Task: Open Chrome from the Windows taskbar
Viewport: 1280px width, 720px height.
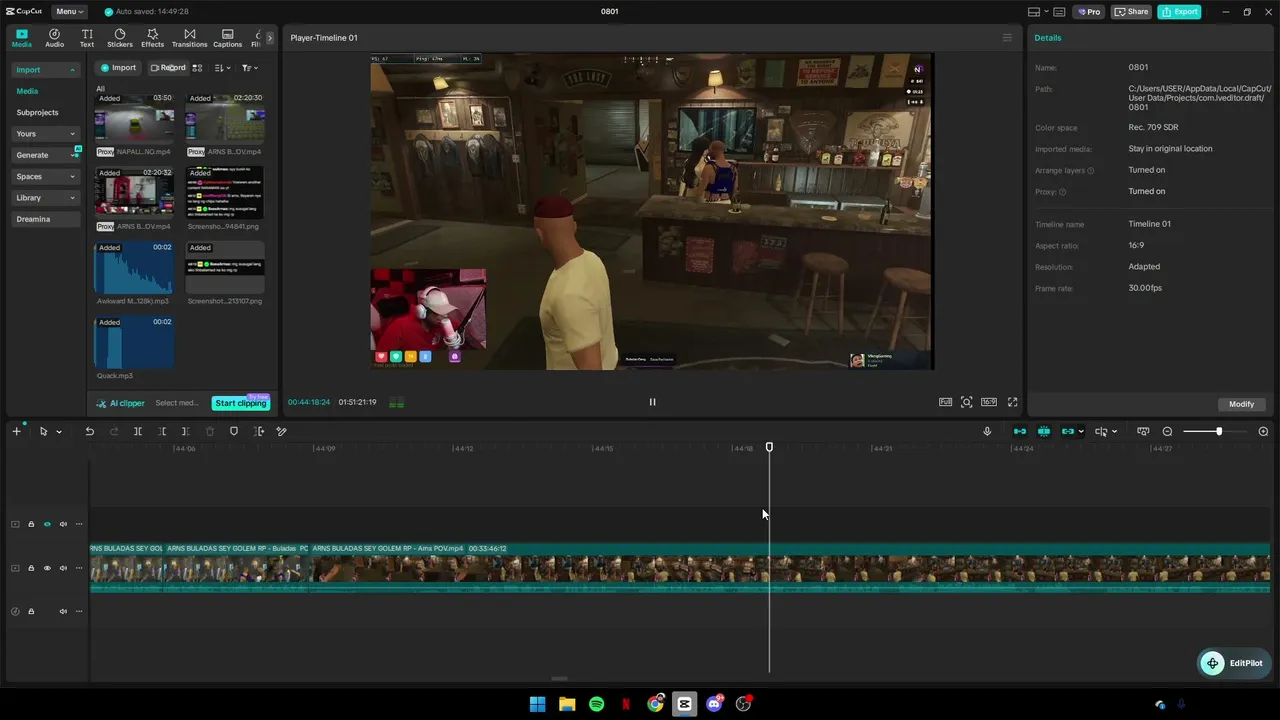Action: 655,704
